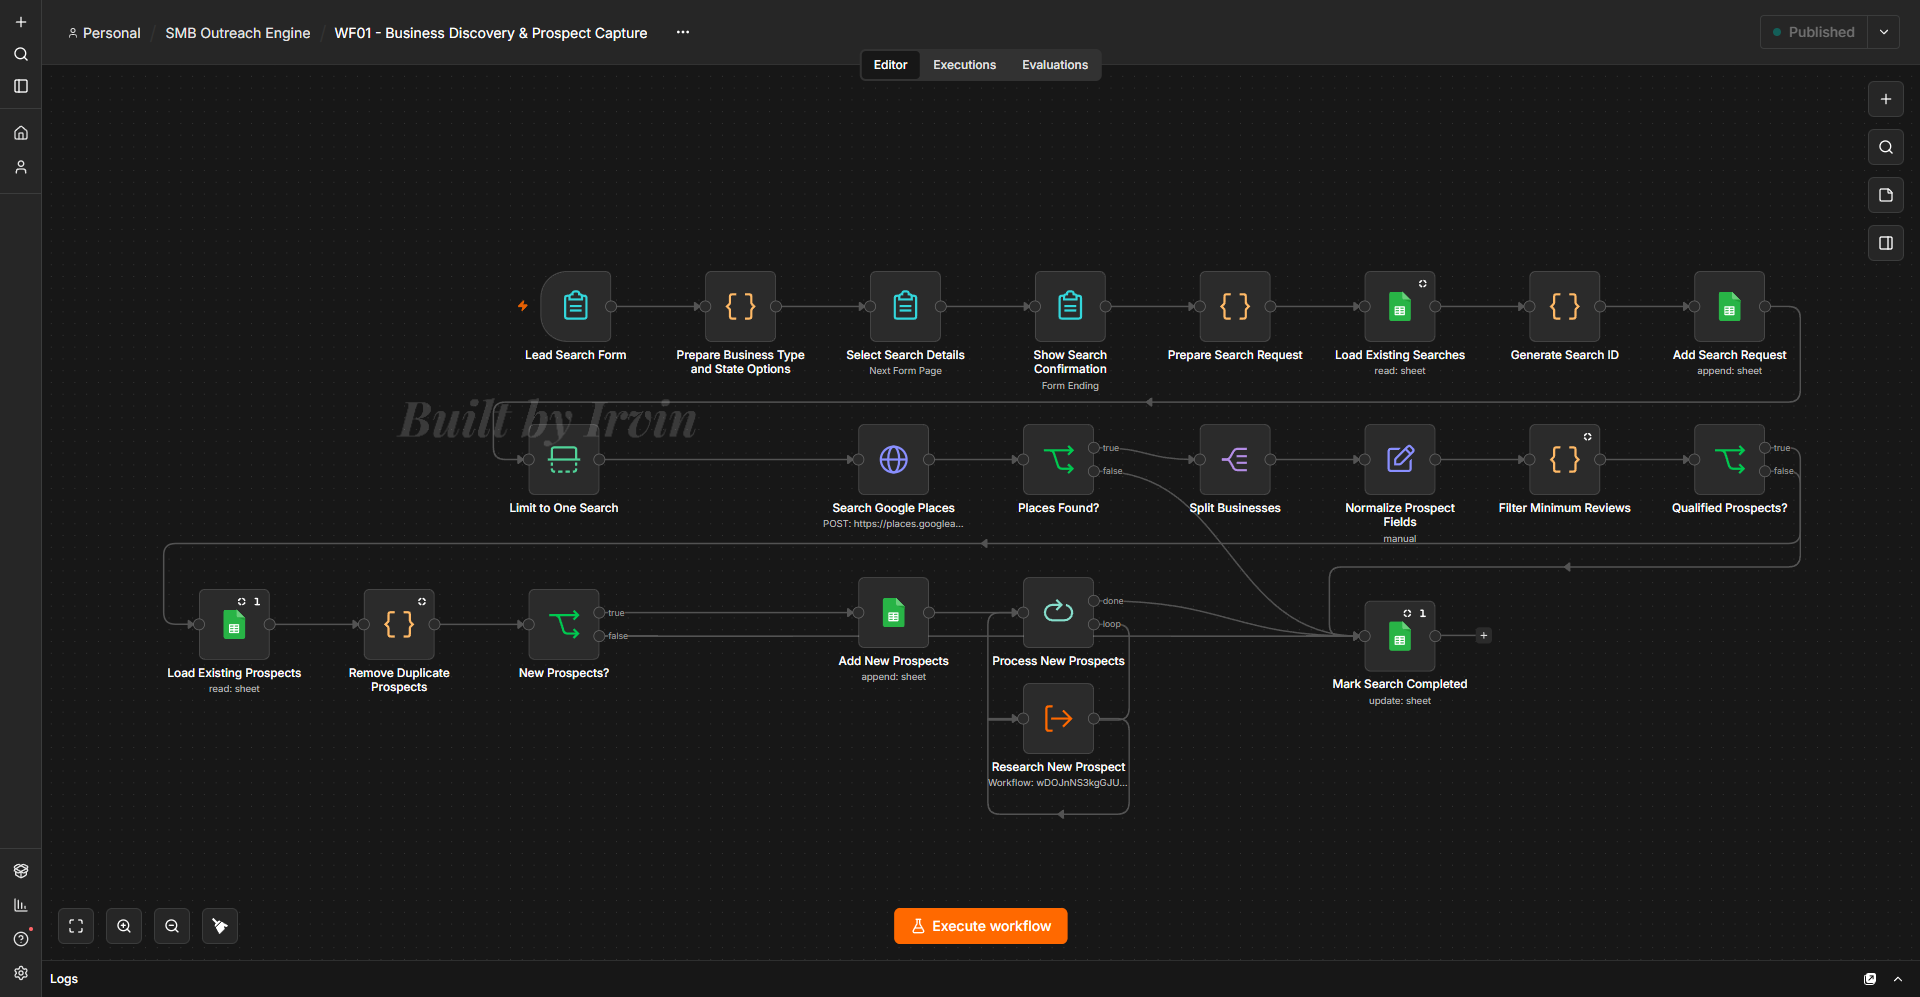Viewport: 1920px width, 997px height.
Task: Zoom in on the canvas
Action: click(x=124, y=926)
